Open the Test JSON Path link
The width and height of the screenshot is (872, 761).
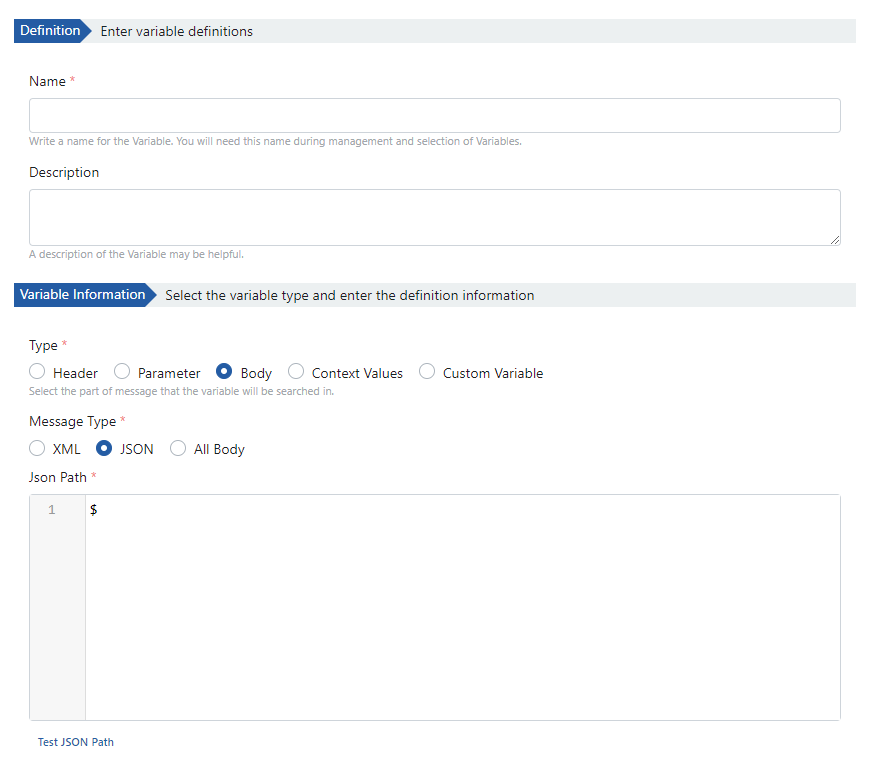point(76,742)
